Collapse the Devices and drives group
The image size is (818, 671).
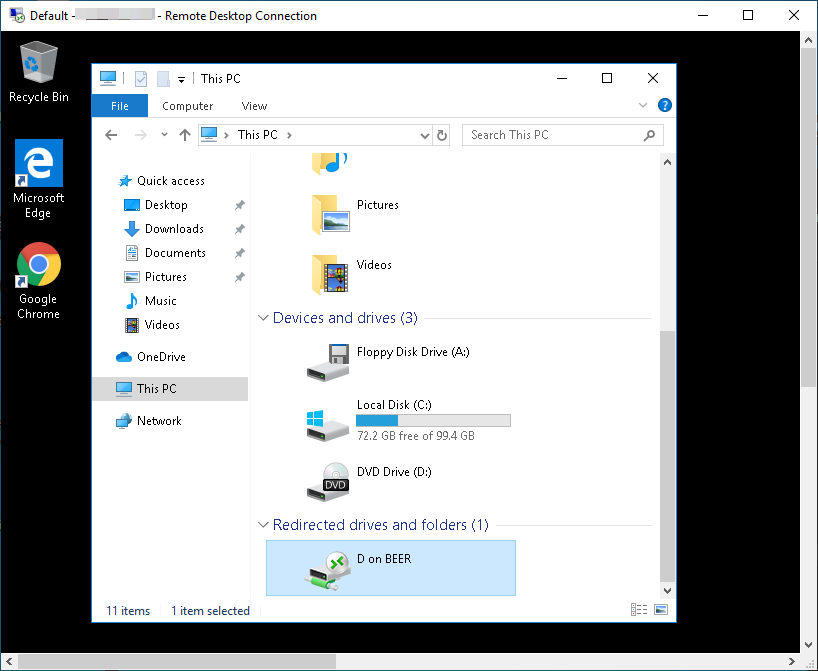tap(264, 318)
